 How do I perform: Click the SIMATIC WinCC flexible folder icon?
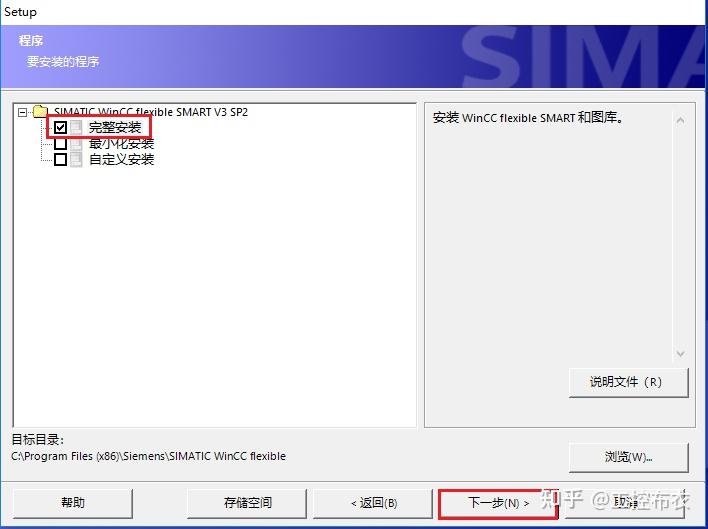click(x=41, y=111)
